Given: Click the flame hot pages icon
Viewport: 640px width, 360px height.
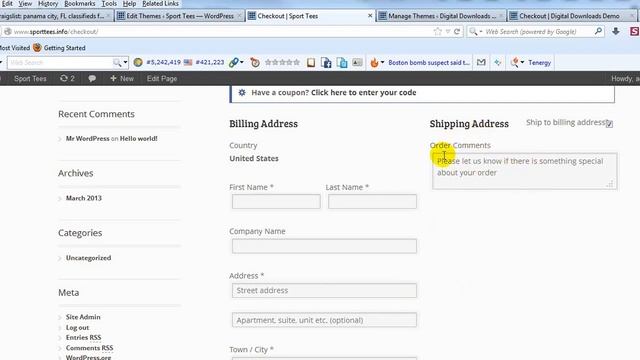Looking at the screenshot, I should 374,62.
